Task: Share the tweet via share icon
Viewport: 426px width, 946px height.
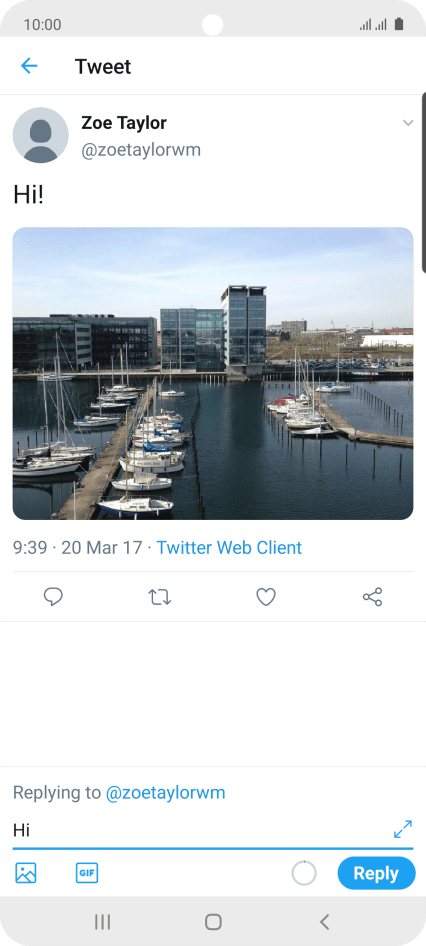Action: pos(372,597)
